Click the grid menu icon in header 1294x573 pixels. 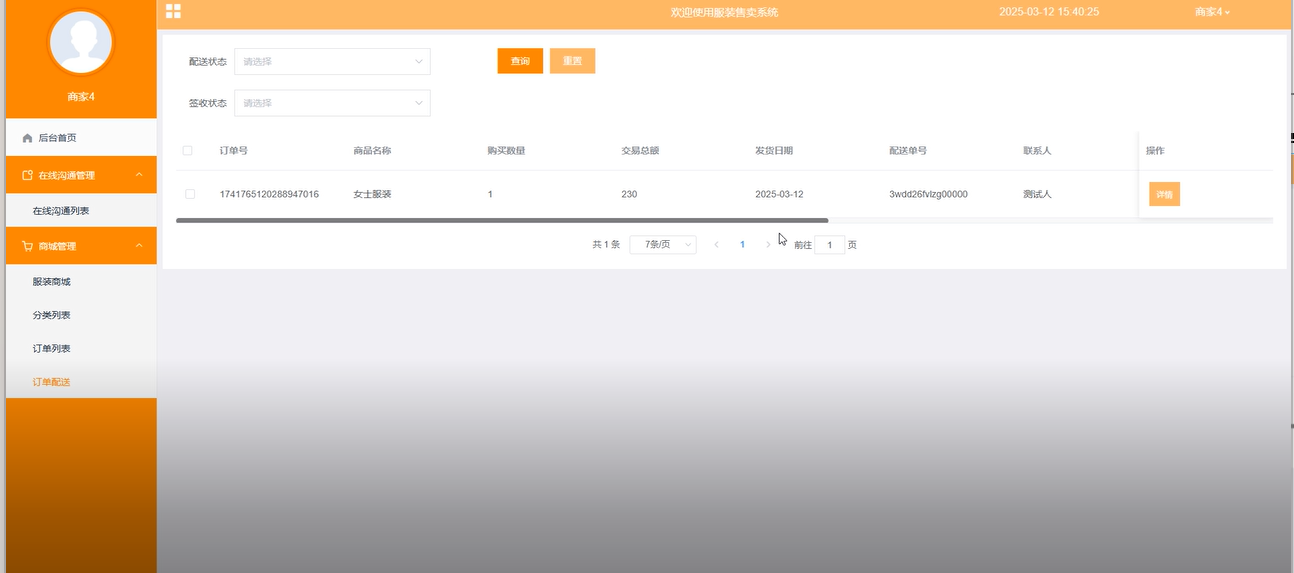[173, 12]
